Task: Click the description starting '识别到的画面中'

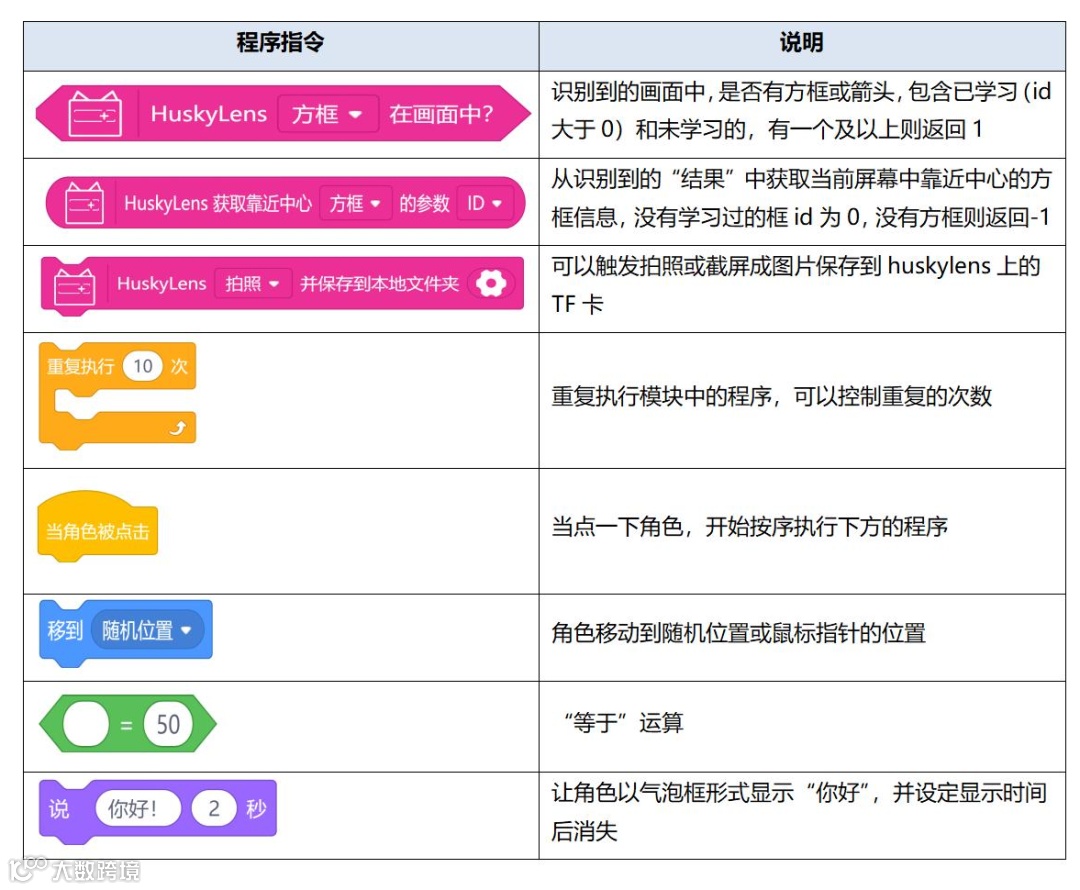Action: (801, 110)
